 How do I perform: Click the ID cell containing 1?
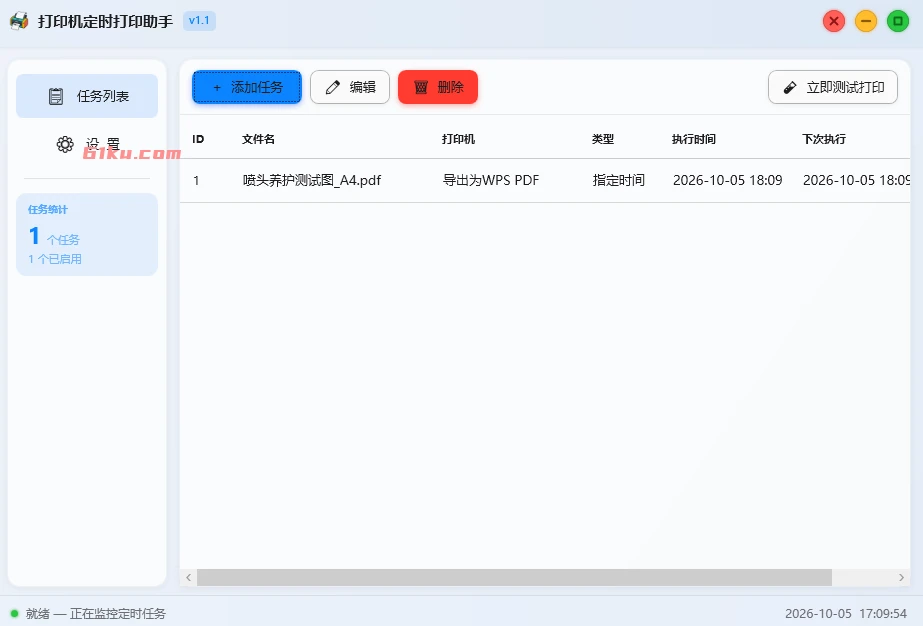[196, 180]
